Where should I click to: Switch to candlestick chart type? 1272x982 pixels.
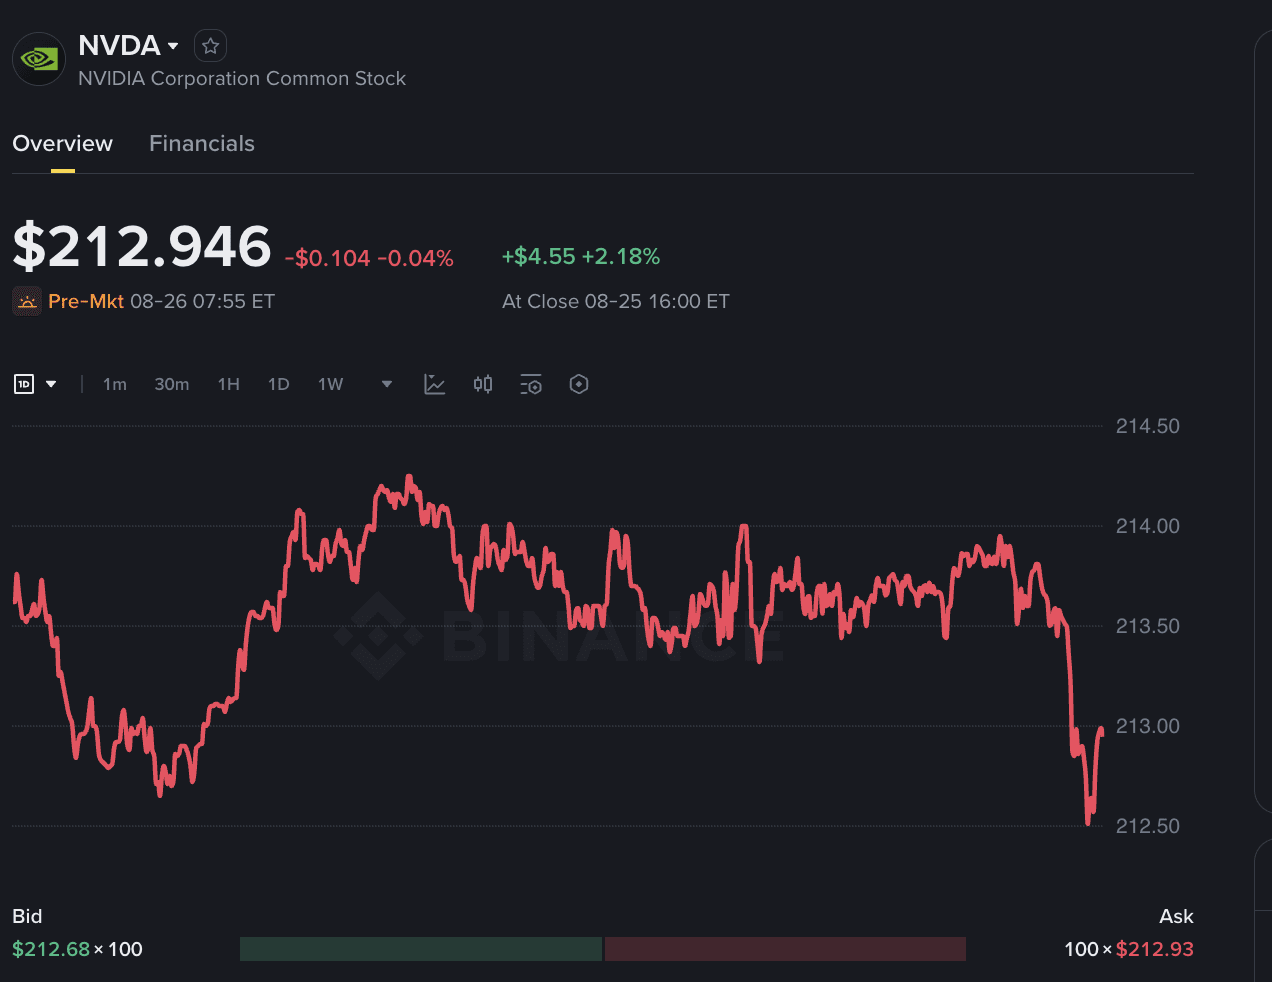pyautogui.click(x=483, y=384)
